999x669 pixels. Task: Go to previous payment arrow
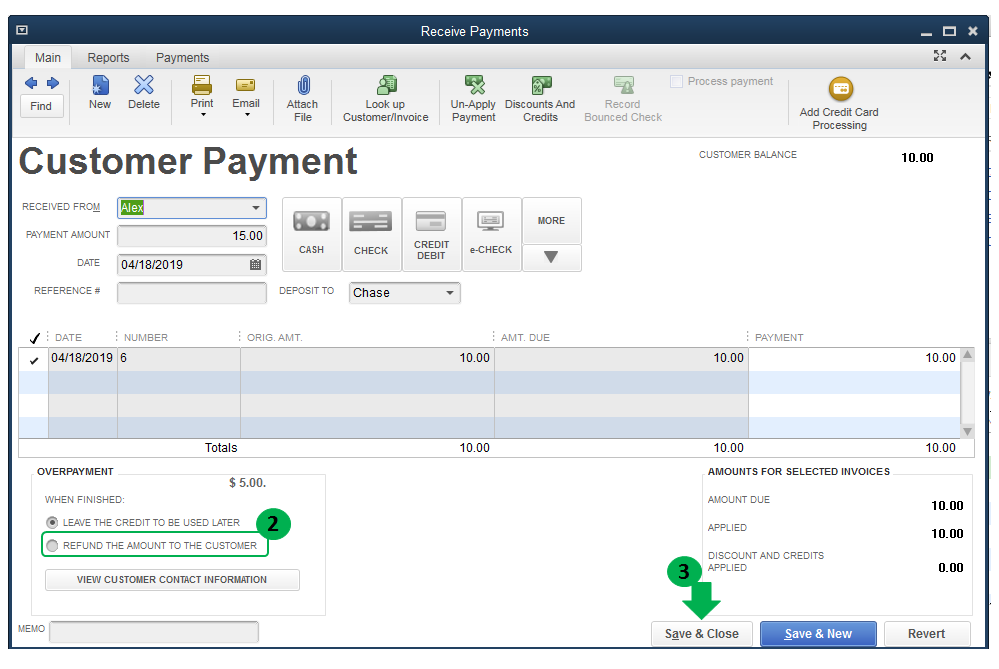point(31,83)
